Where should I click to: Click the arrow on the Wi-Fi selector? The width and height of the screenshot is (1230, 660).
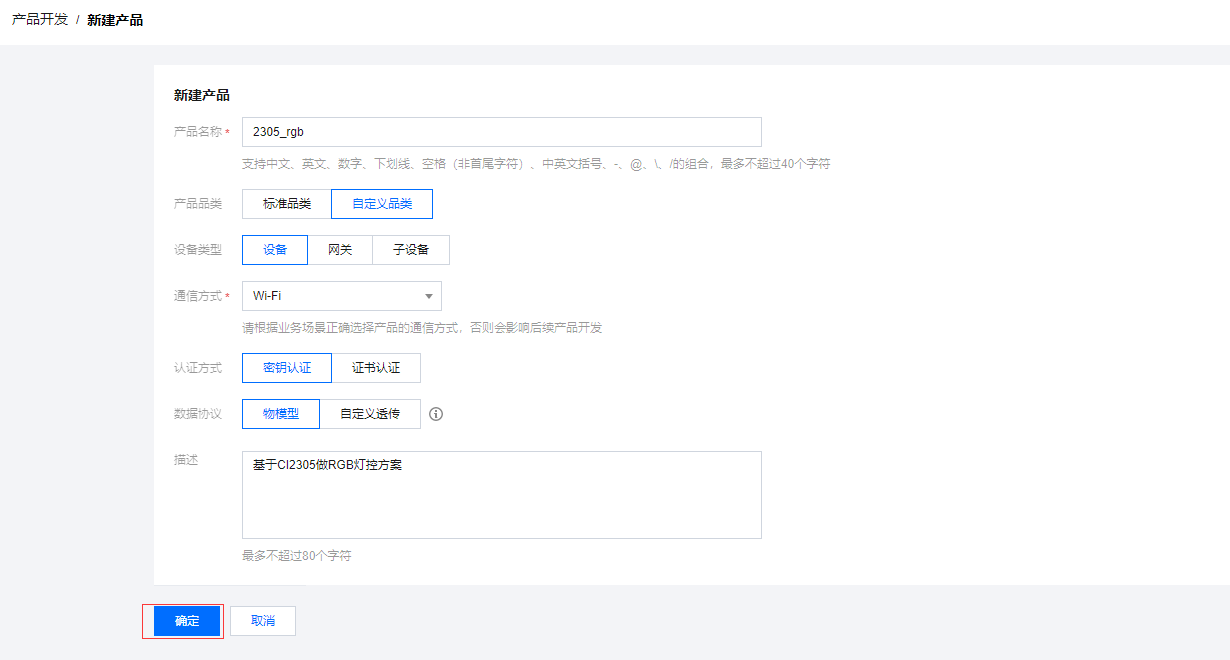(x=428, y=296)
